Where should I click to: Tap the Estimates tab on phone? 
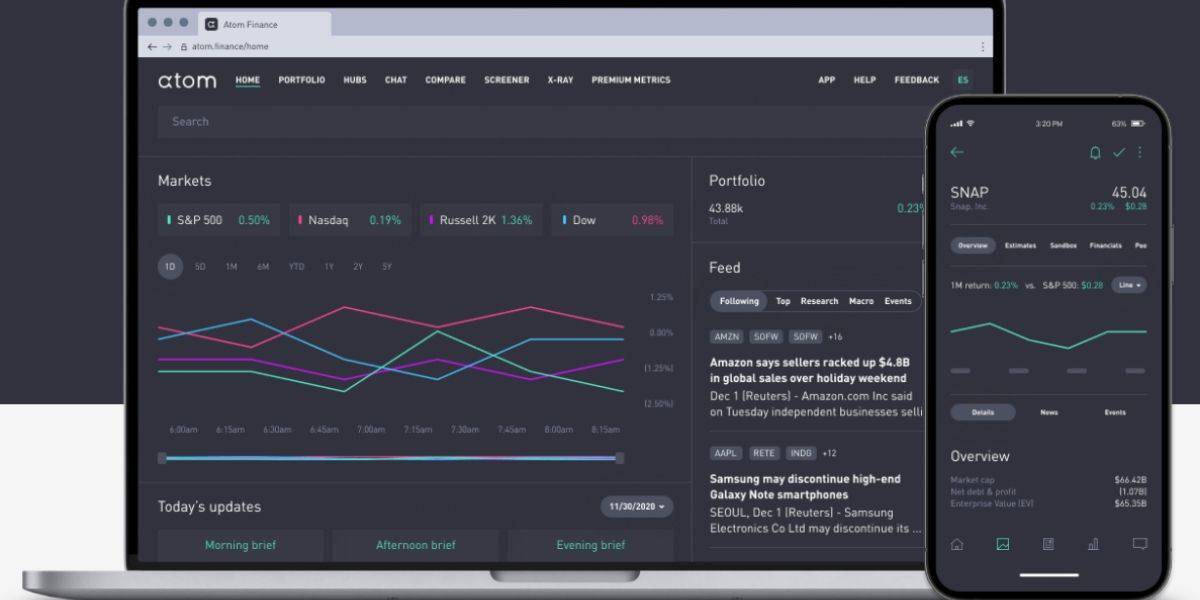point(1020,245)
